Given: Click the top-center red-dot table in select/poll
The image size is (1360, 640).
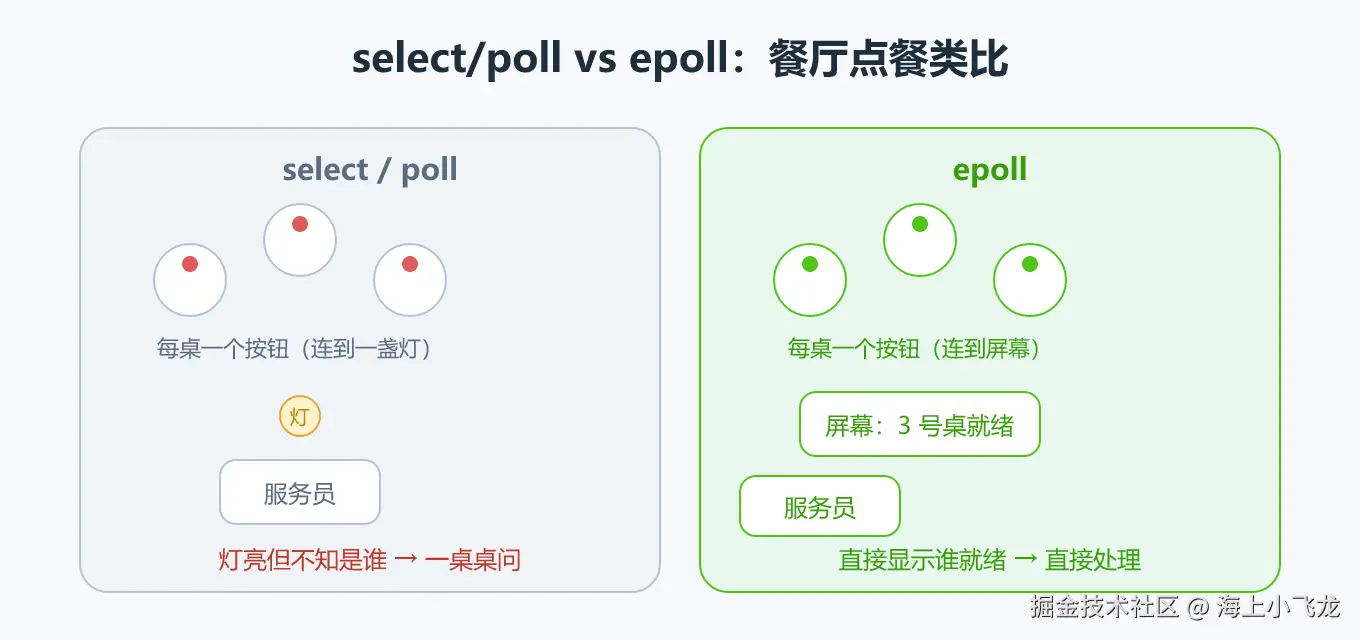Looking at the screenshot, I should click(300, 240).
